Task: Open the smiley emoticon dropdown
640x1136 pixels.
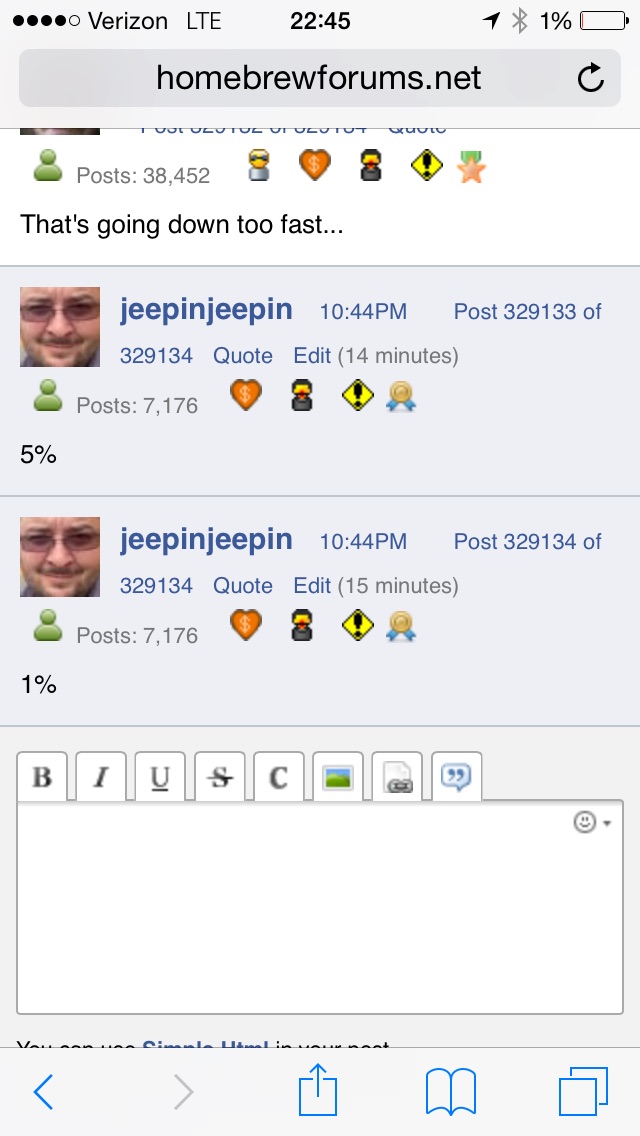Action: point(591,822)
